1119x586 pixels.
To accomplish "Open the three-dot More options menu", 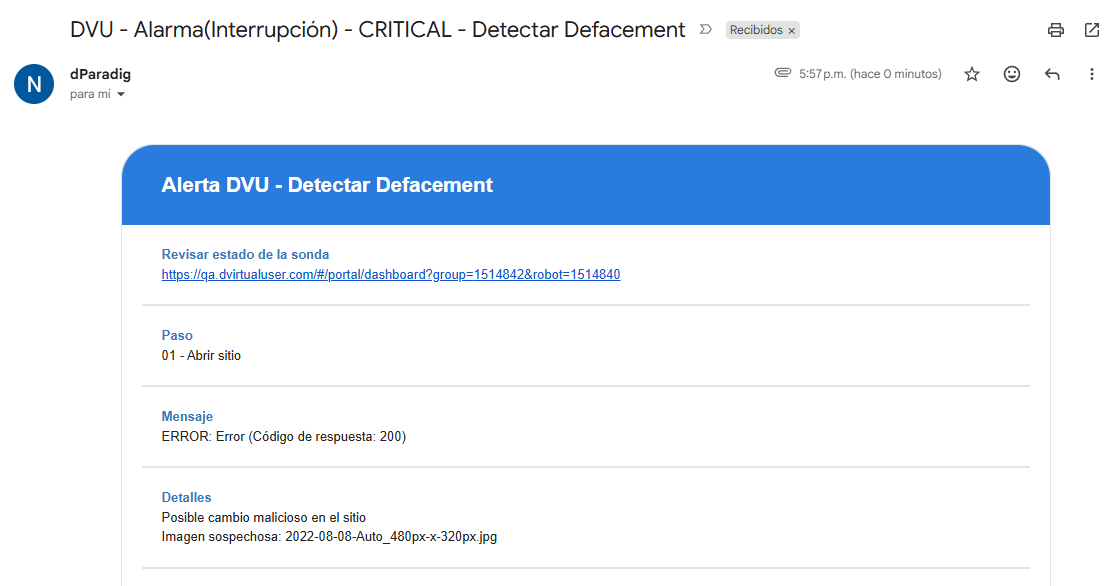I will tap(1091, 74).
